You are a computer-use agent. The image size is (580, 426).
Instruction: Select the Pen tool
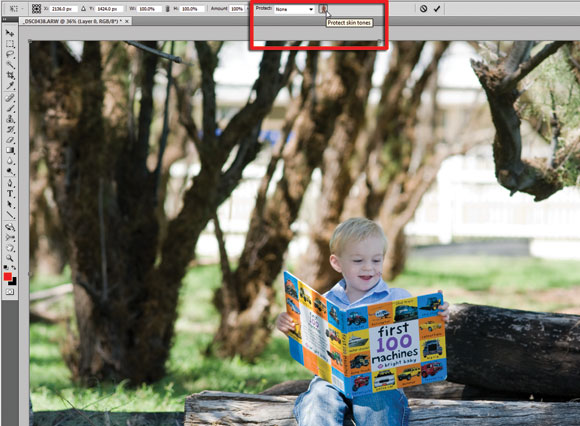[10, 183]
